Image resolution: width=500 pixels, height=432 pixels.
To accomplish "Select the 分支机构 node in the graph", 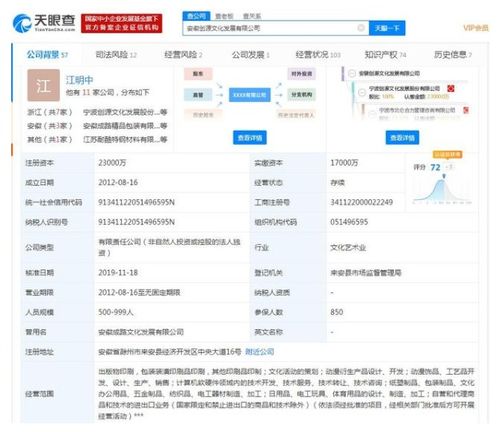I will 302,95.
